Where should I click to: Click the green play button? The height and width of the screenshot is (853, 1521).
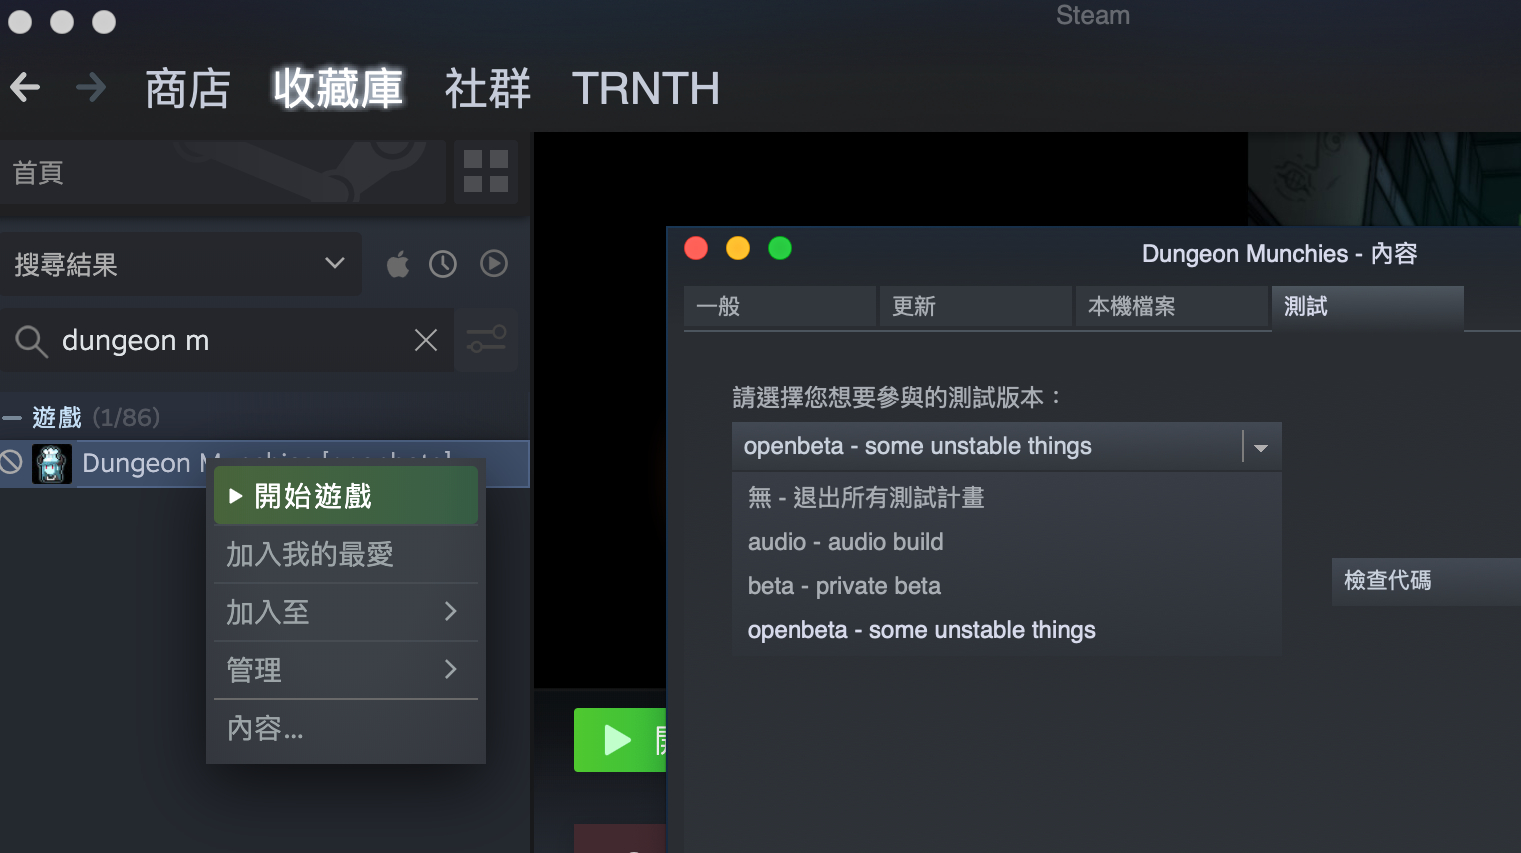click(x=619, y=740)
